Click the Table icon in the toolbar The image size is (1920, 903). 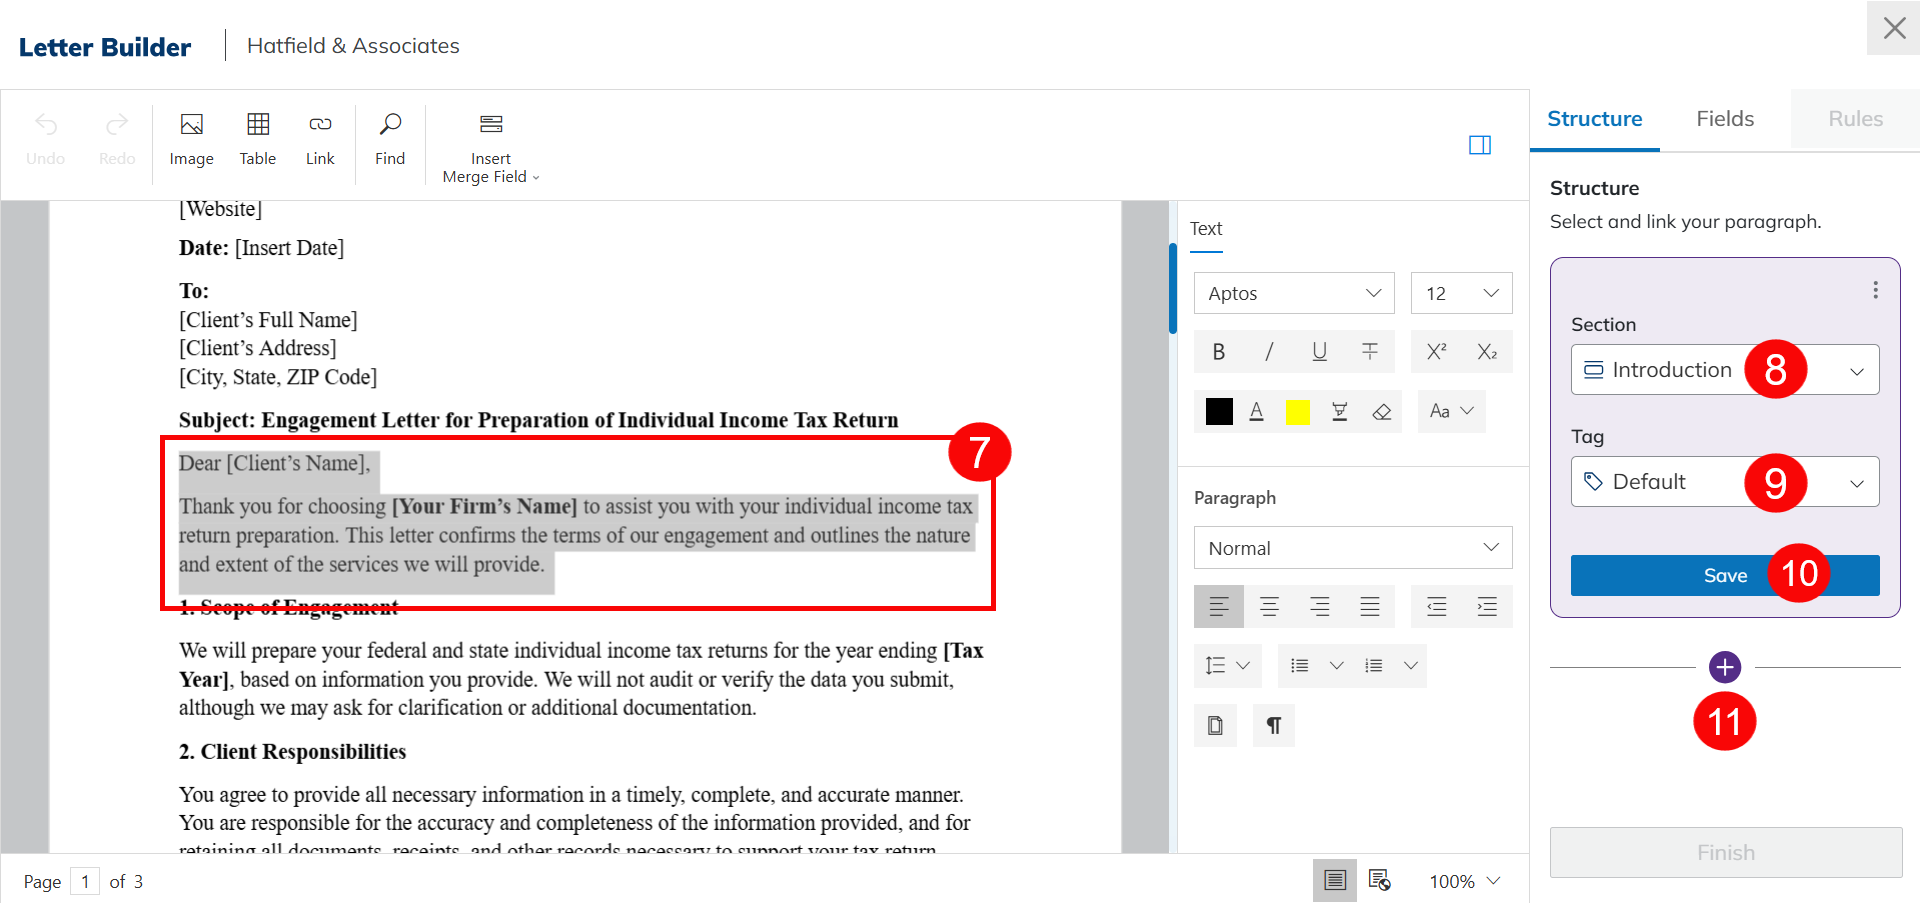pos(258,138)
